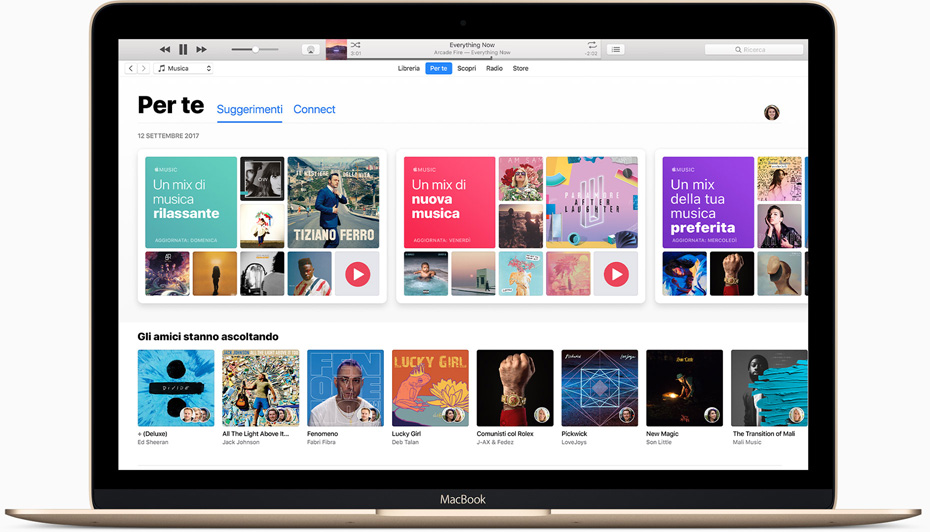
Task: Click the Mali Music artist link
Action: [747, 442]
